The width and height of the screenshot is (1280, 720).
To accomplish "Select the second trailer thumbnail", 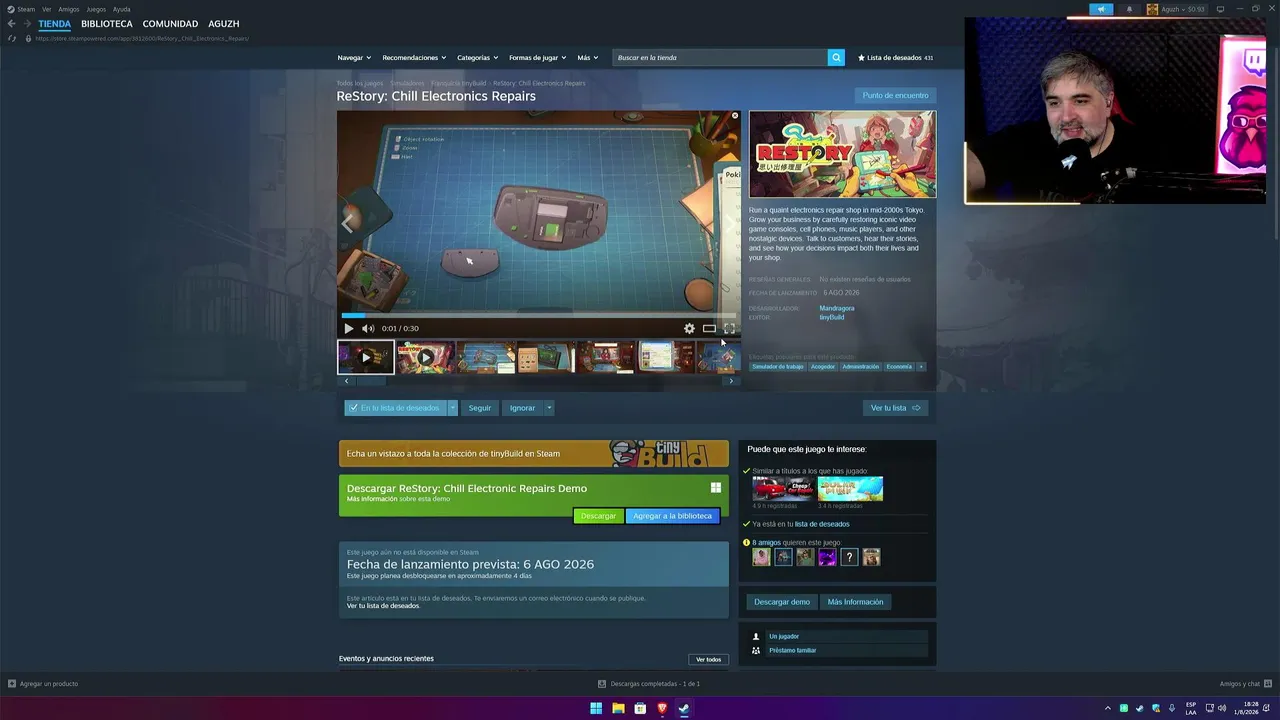I will click(425, 357).
